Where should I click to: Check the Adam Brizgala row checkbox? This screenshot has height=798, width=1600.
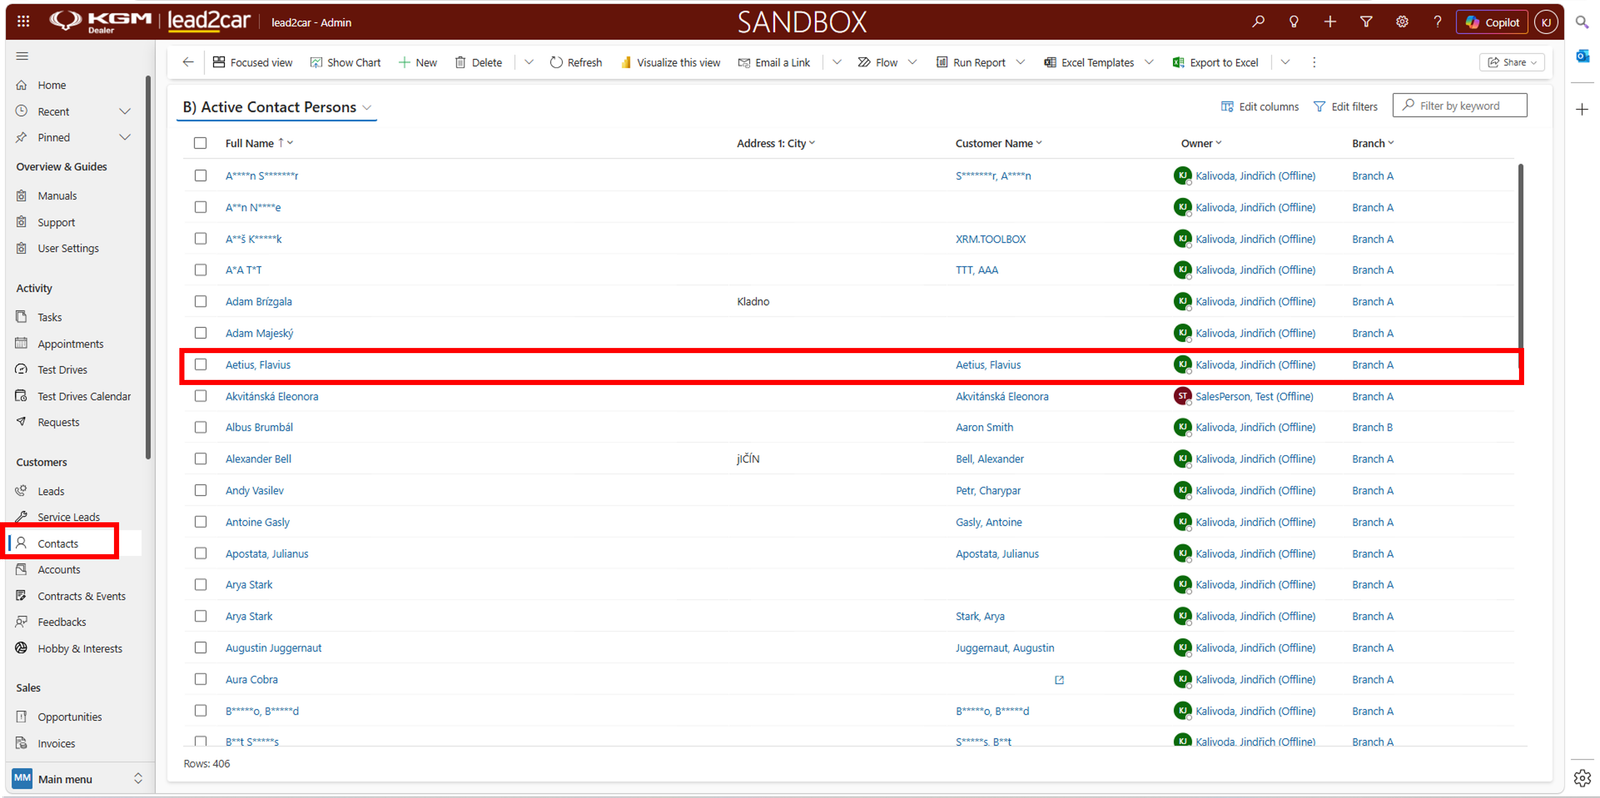click(x=201, y=301)
